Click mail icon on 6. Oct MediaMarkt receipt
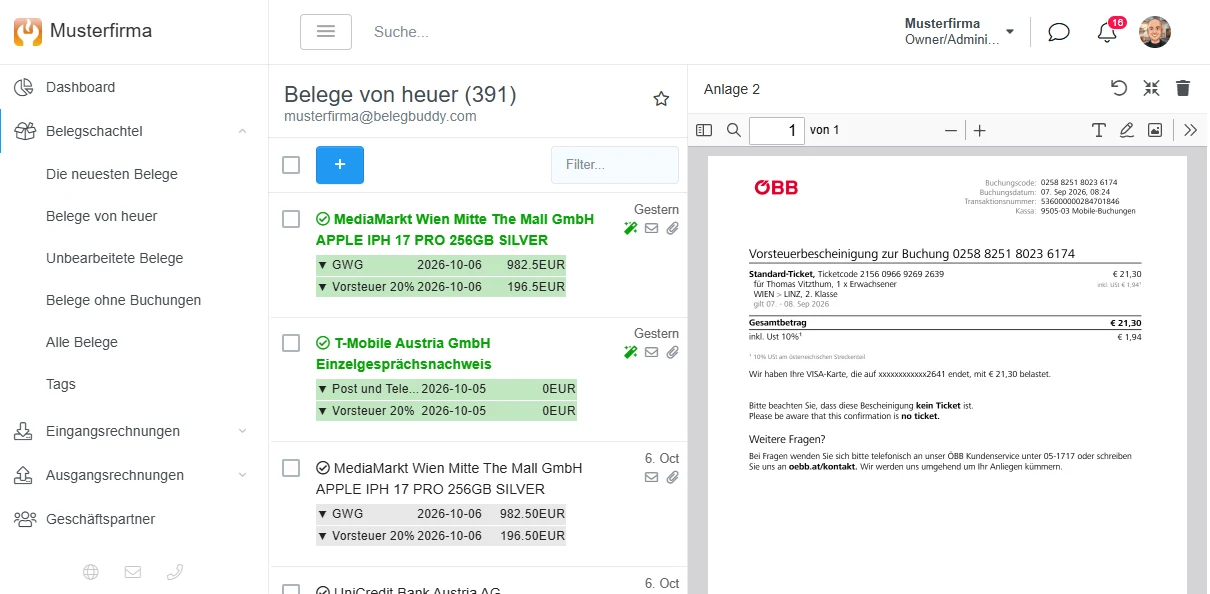The image size is (1210, 594). [652, 477]
